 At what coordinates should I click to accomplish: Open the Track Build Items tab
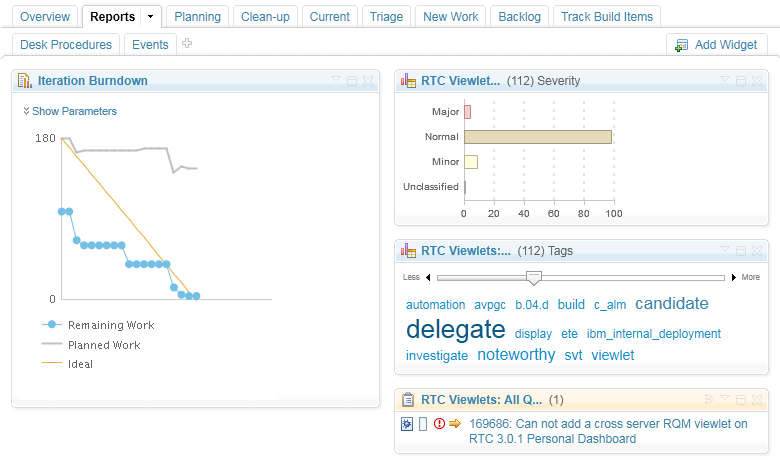(x=606, y=17)
